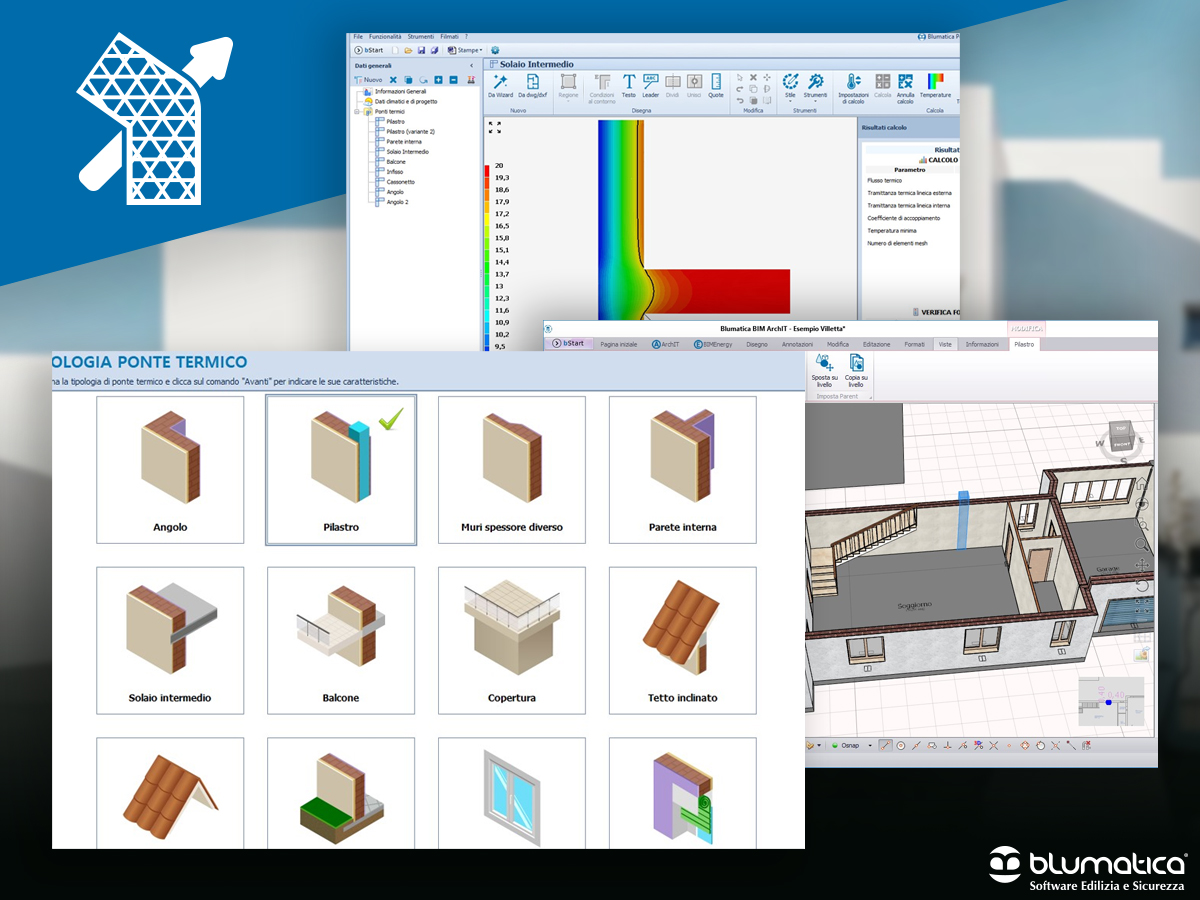Click magnifier zoom icon in 3D view
This screenshot has height=900, width=1200.
coord(1141,545)
